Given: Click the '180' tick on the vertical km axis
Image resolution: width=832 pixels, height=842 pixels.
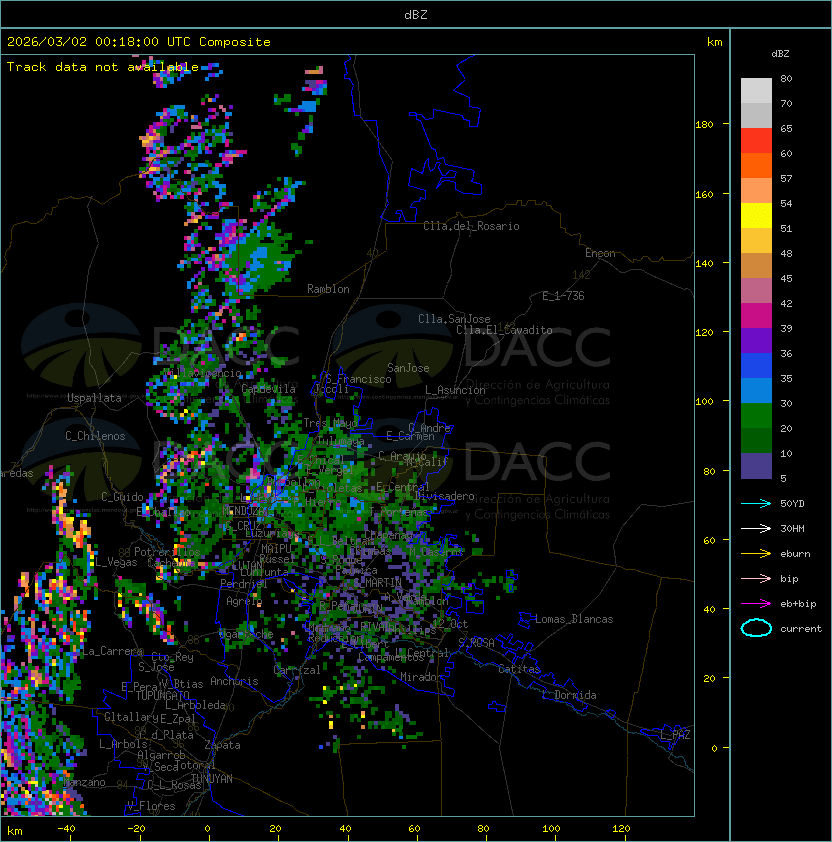Looking at the screenshot, I should (x=704, y=125).
